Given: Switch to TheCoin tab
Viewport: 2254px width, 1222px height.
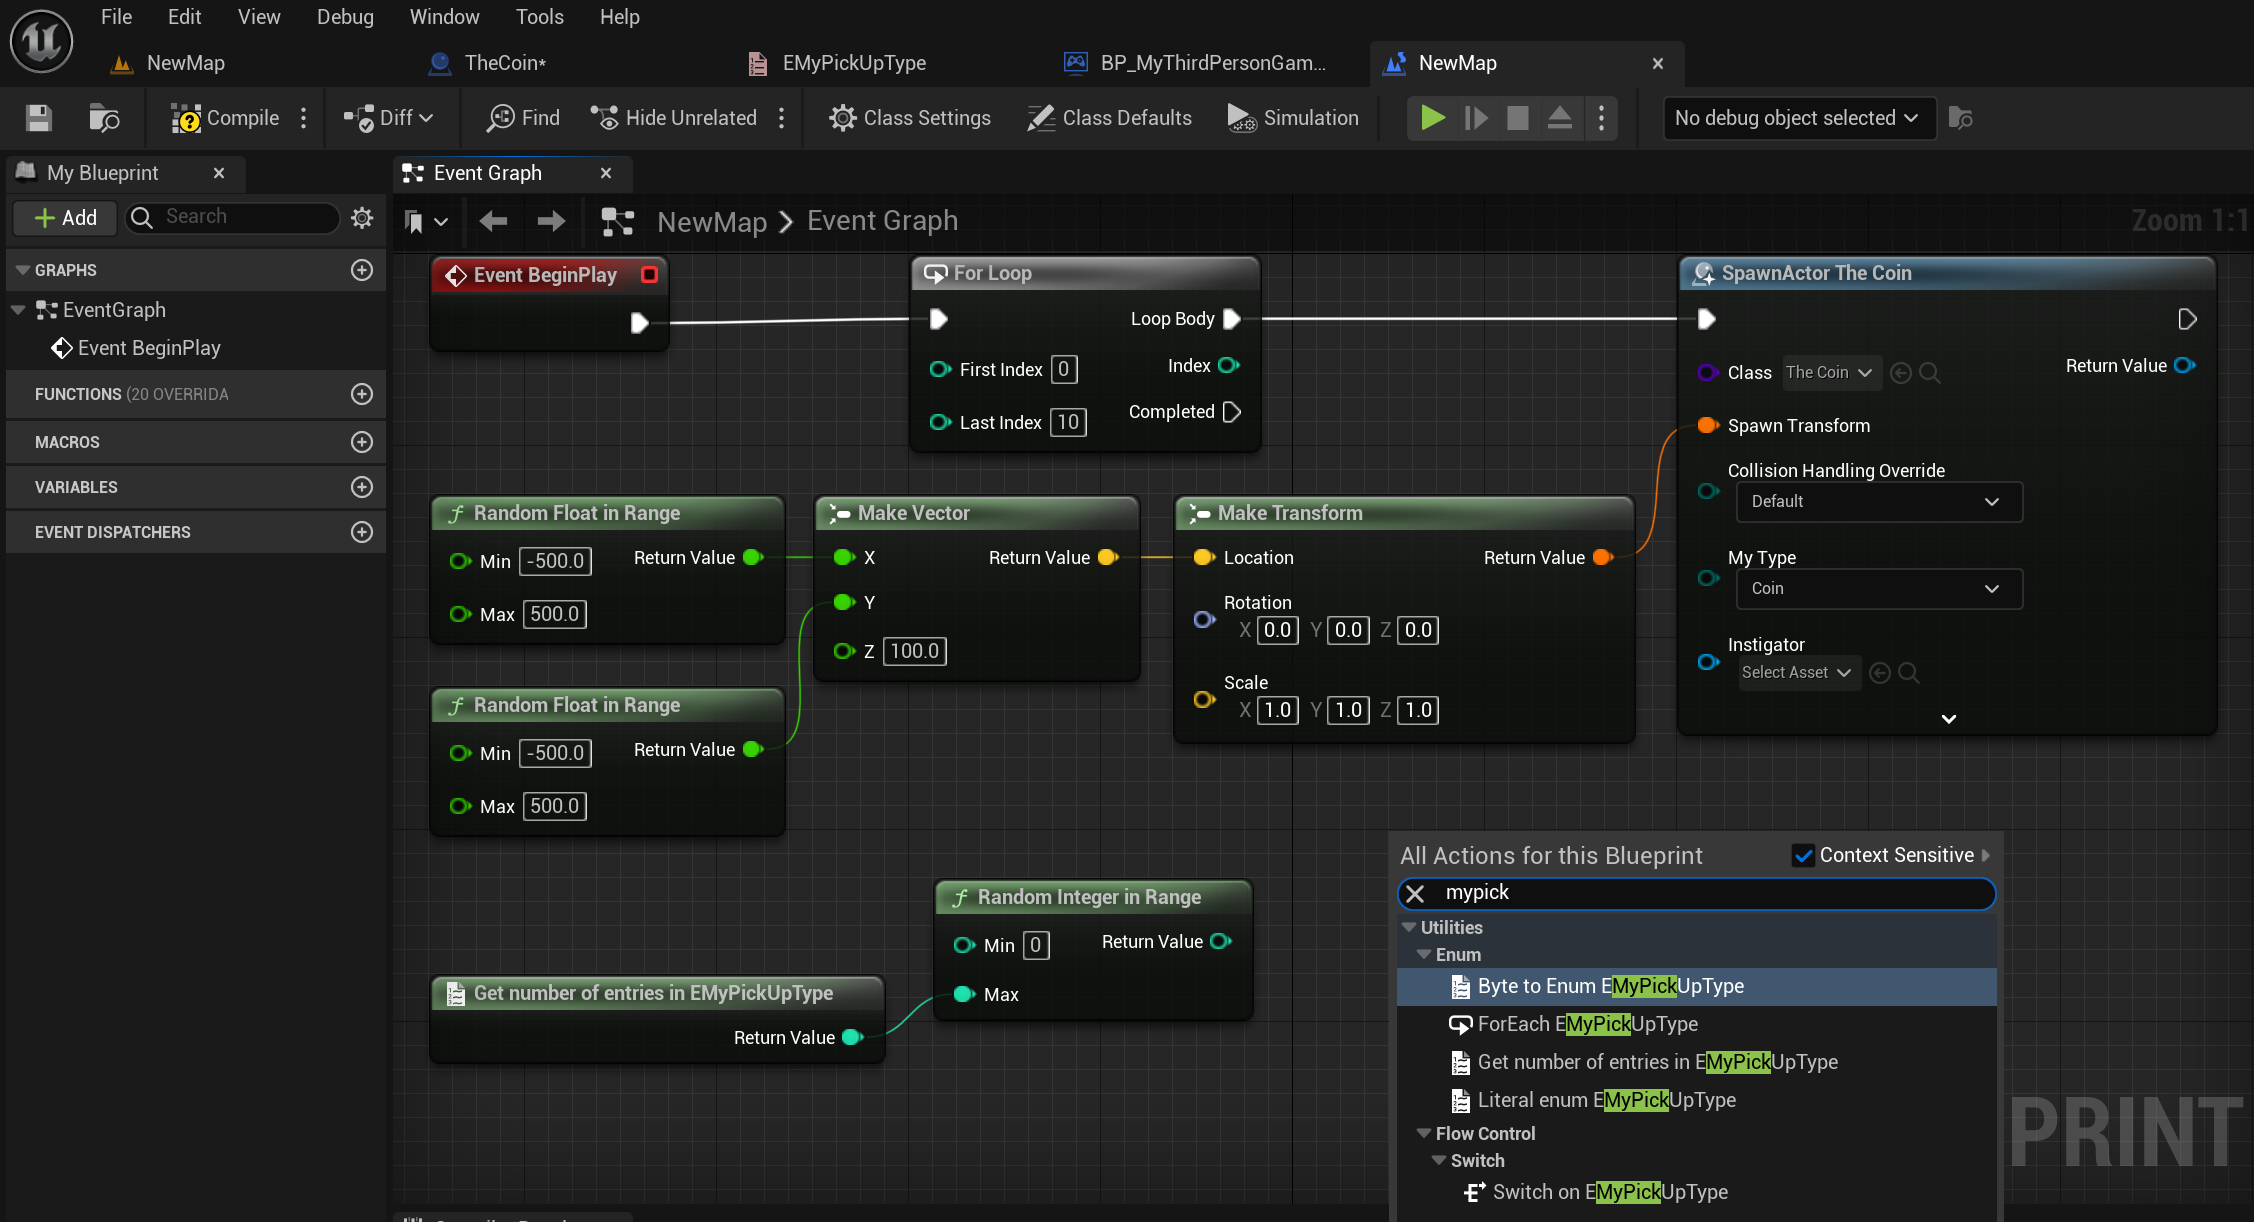Looking at the screenshot, I should coord(505,63).
